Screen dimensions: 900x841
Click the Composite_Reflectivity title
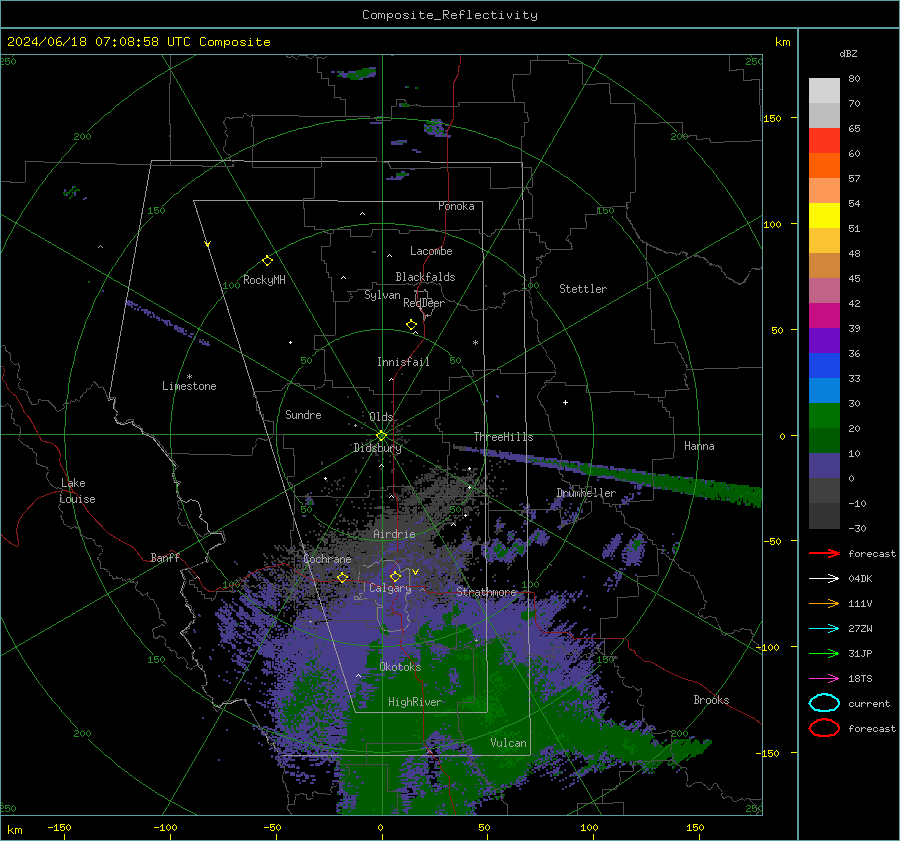(450, 15)
